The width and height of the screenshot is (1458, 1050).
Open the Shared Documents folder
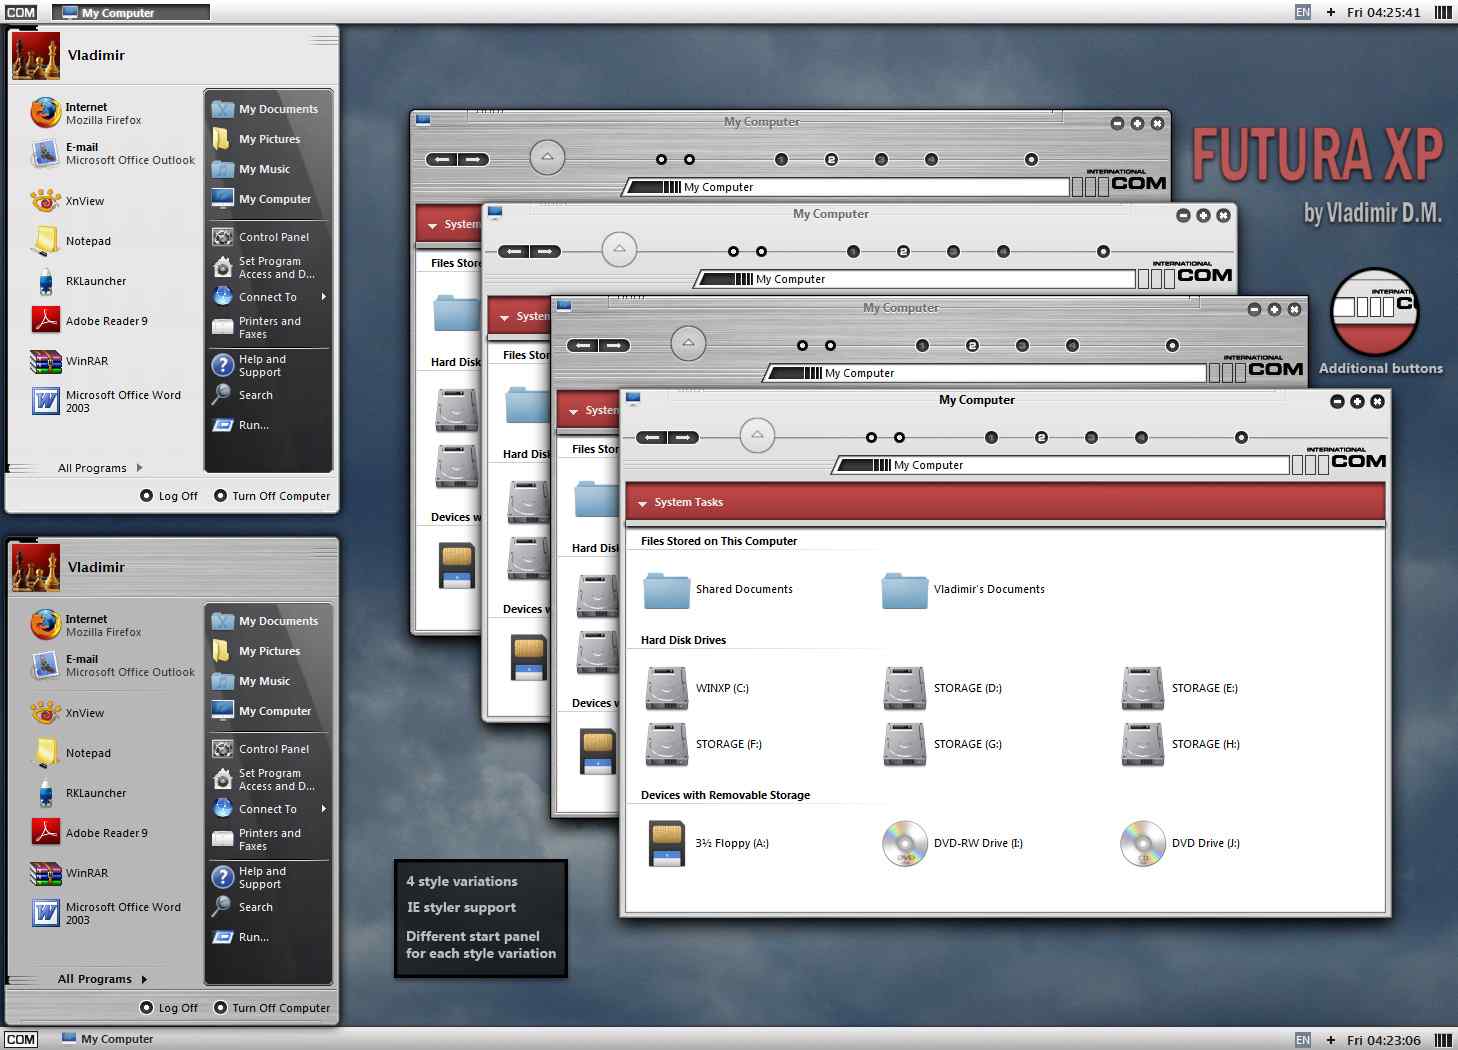[719, 589]
